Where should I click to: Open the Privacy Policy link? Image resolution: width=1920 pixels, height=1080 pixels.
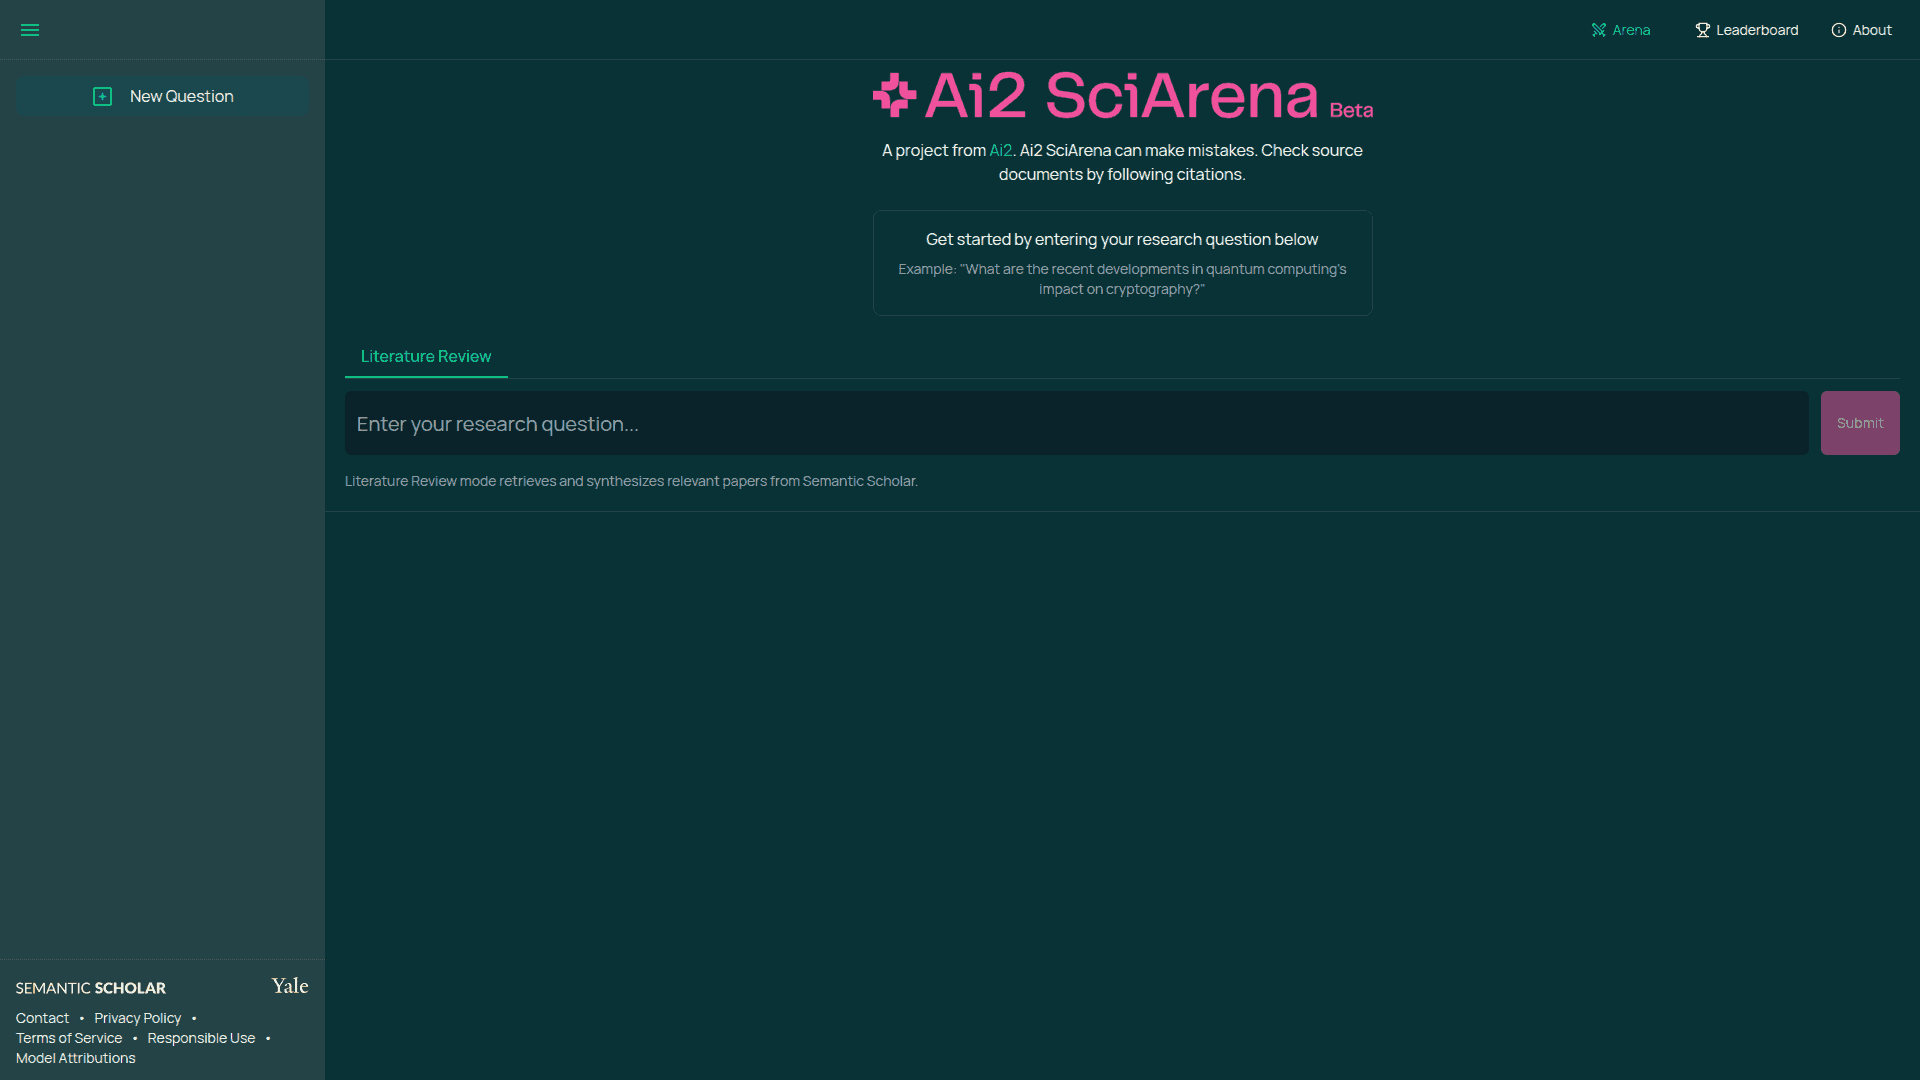[138, 1018]
